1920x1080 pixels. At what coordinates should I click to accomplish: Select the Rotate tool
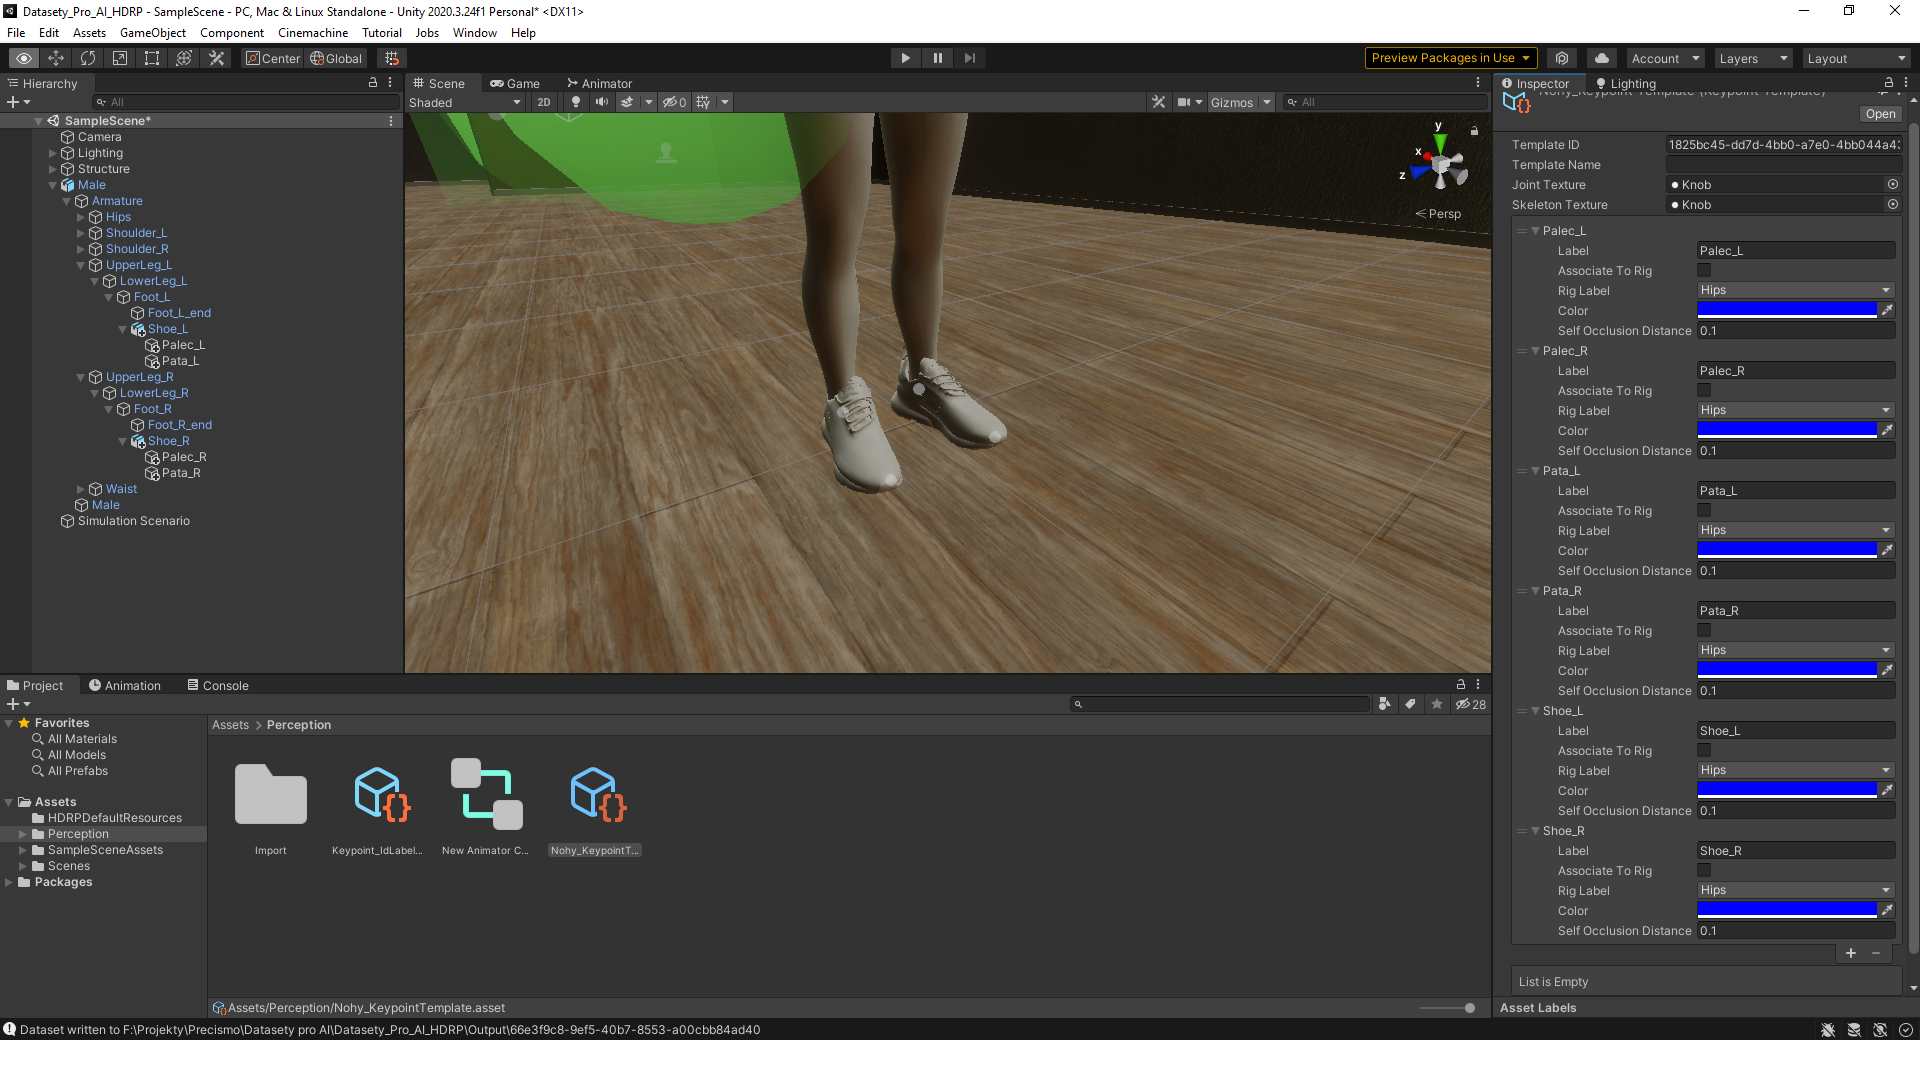(88, 58)
